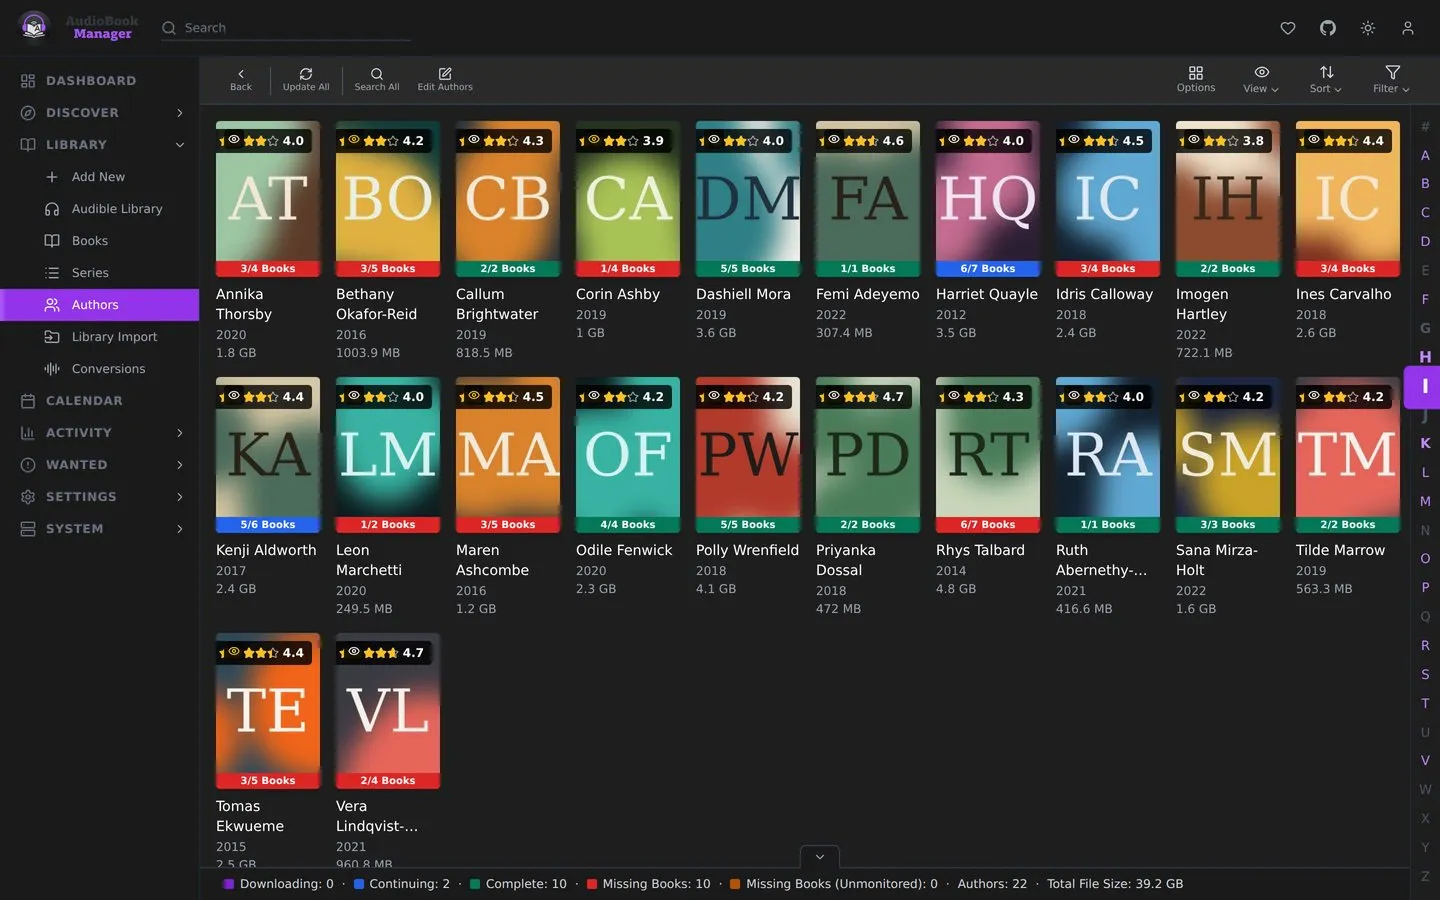Select Add New in Library menu
1440x900 pixels.
point(98,177)
